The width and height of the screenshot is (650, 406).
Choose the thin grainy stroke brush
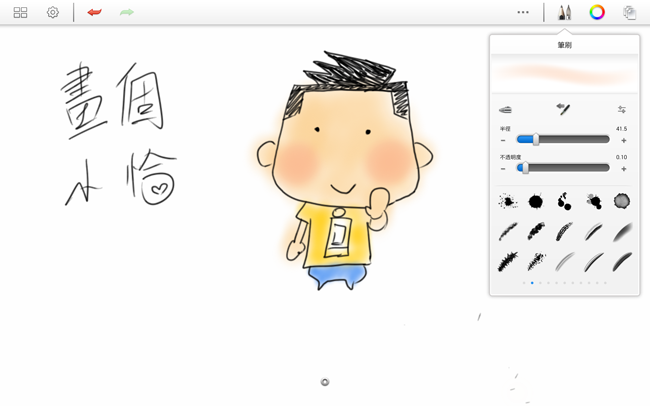pos(508,231)
